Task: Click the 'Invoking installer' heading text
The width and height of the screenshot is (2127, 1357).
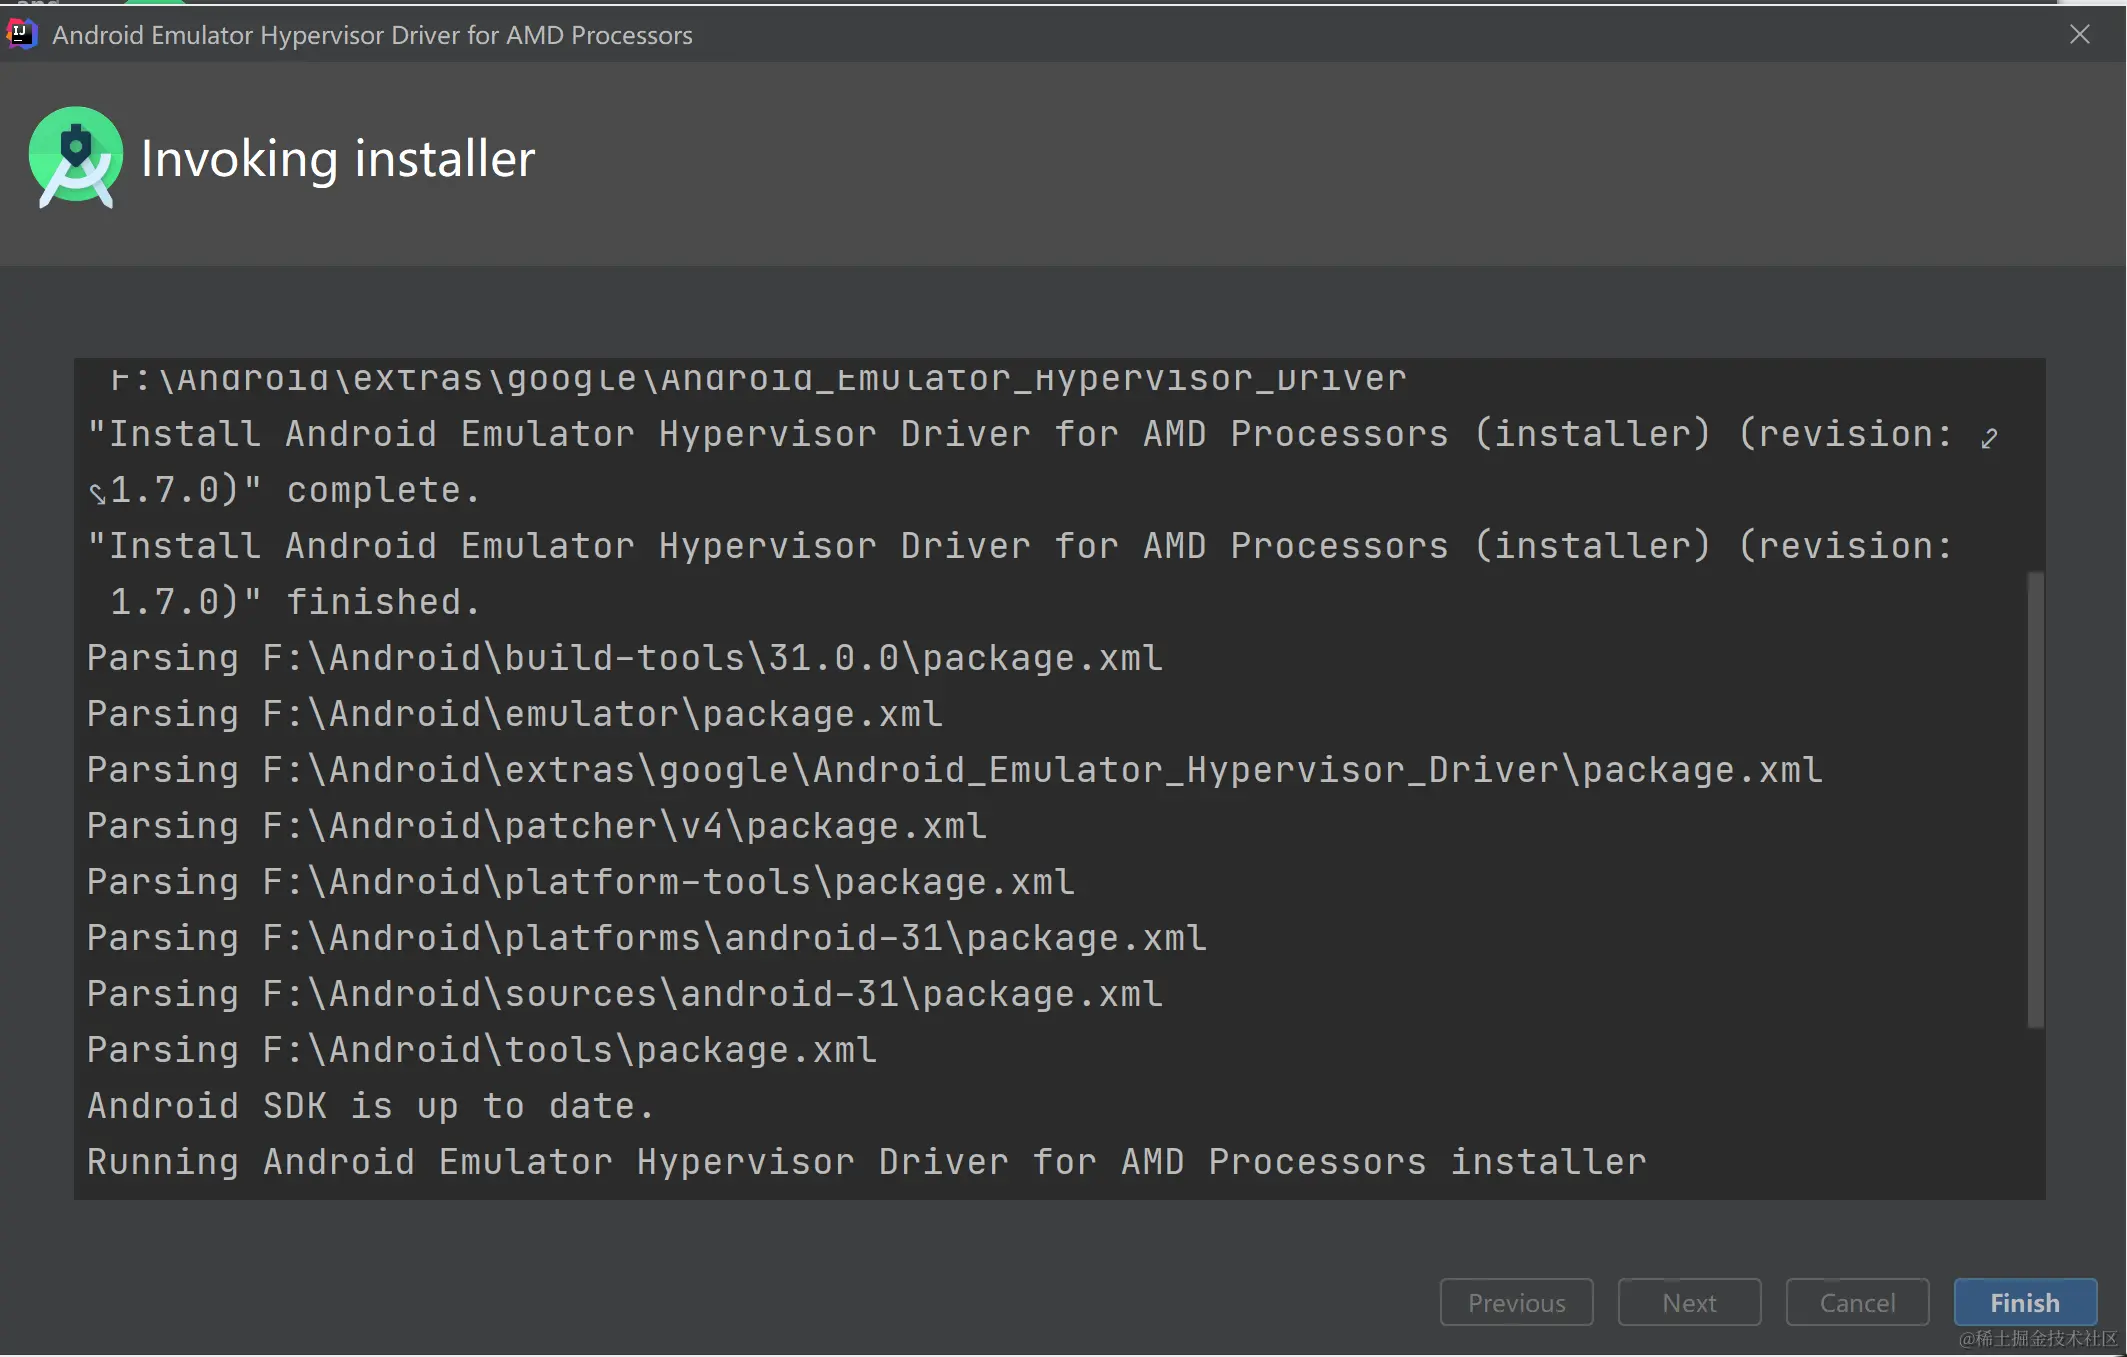Action: pos(338,159)
